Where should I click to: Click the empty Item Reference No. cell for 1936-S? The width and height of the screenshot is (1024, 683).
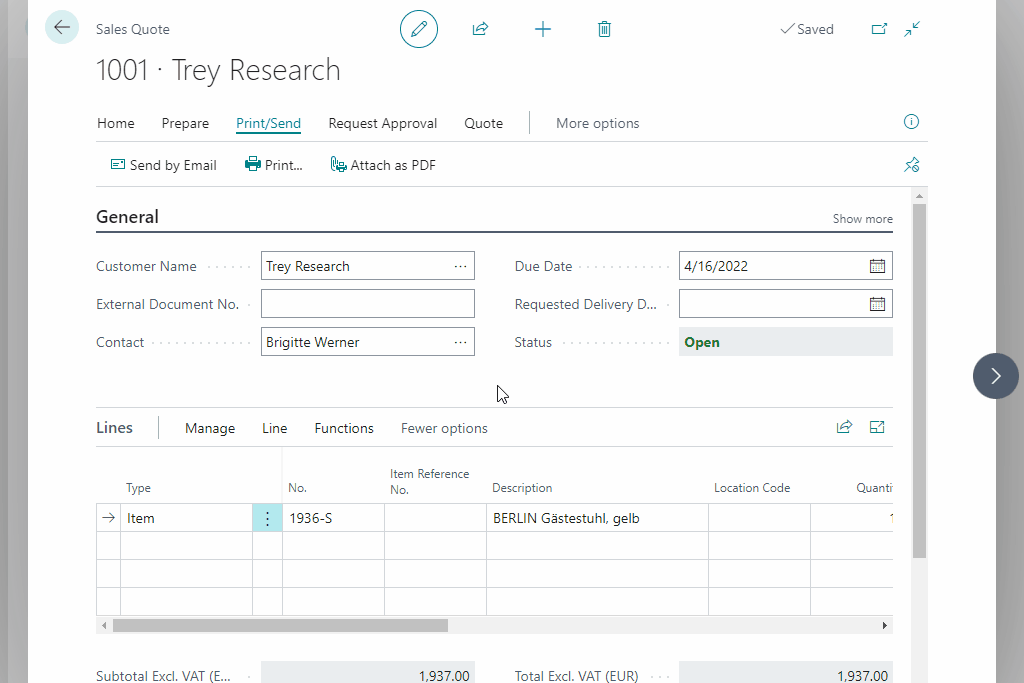(436, 518)
